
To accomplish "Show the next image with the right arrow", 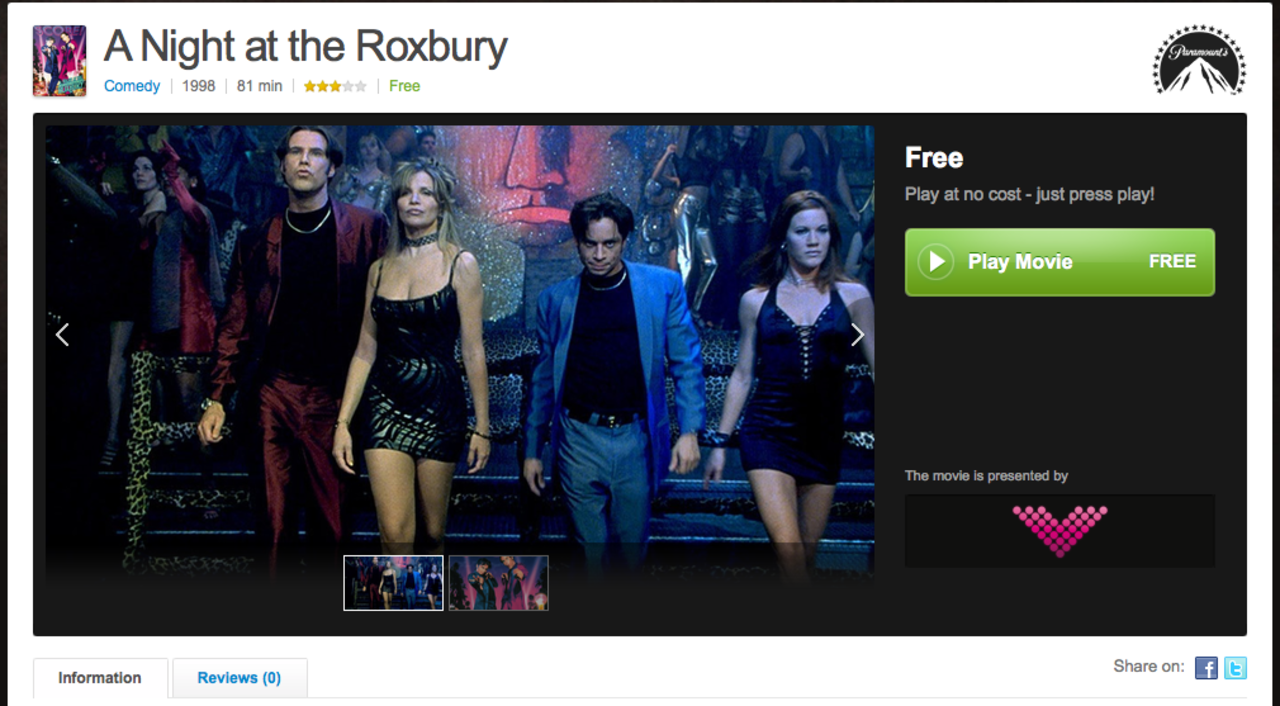I will 857,335.
